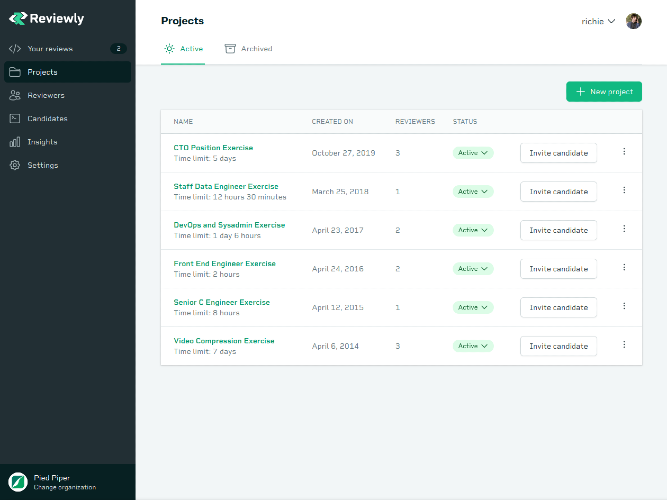Click the reviews count badge showing 2
This screenshot has height=500, width=667.
tap(118, 49)
